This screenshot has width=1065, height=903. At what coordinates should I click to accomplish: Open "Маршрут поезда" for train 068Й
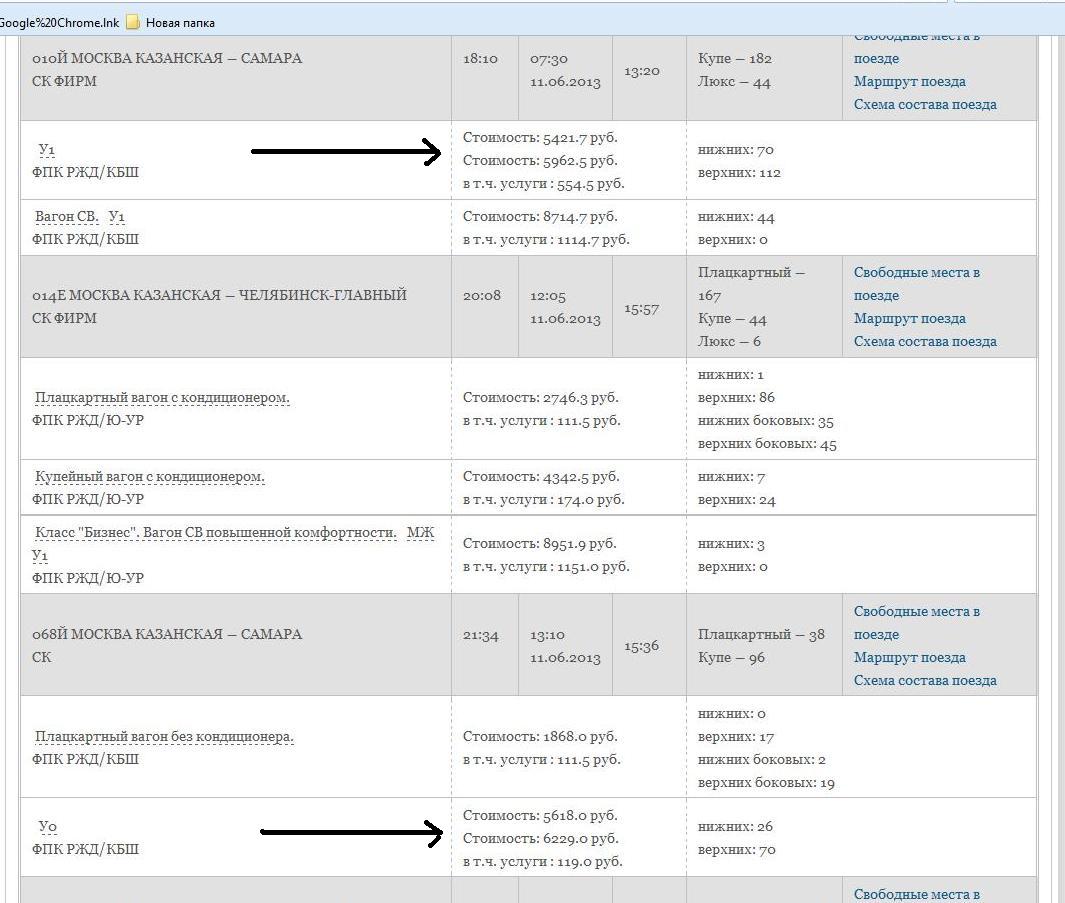tap(909, 657)
